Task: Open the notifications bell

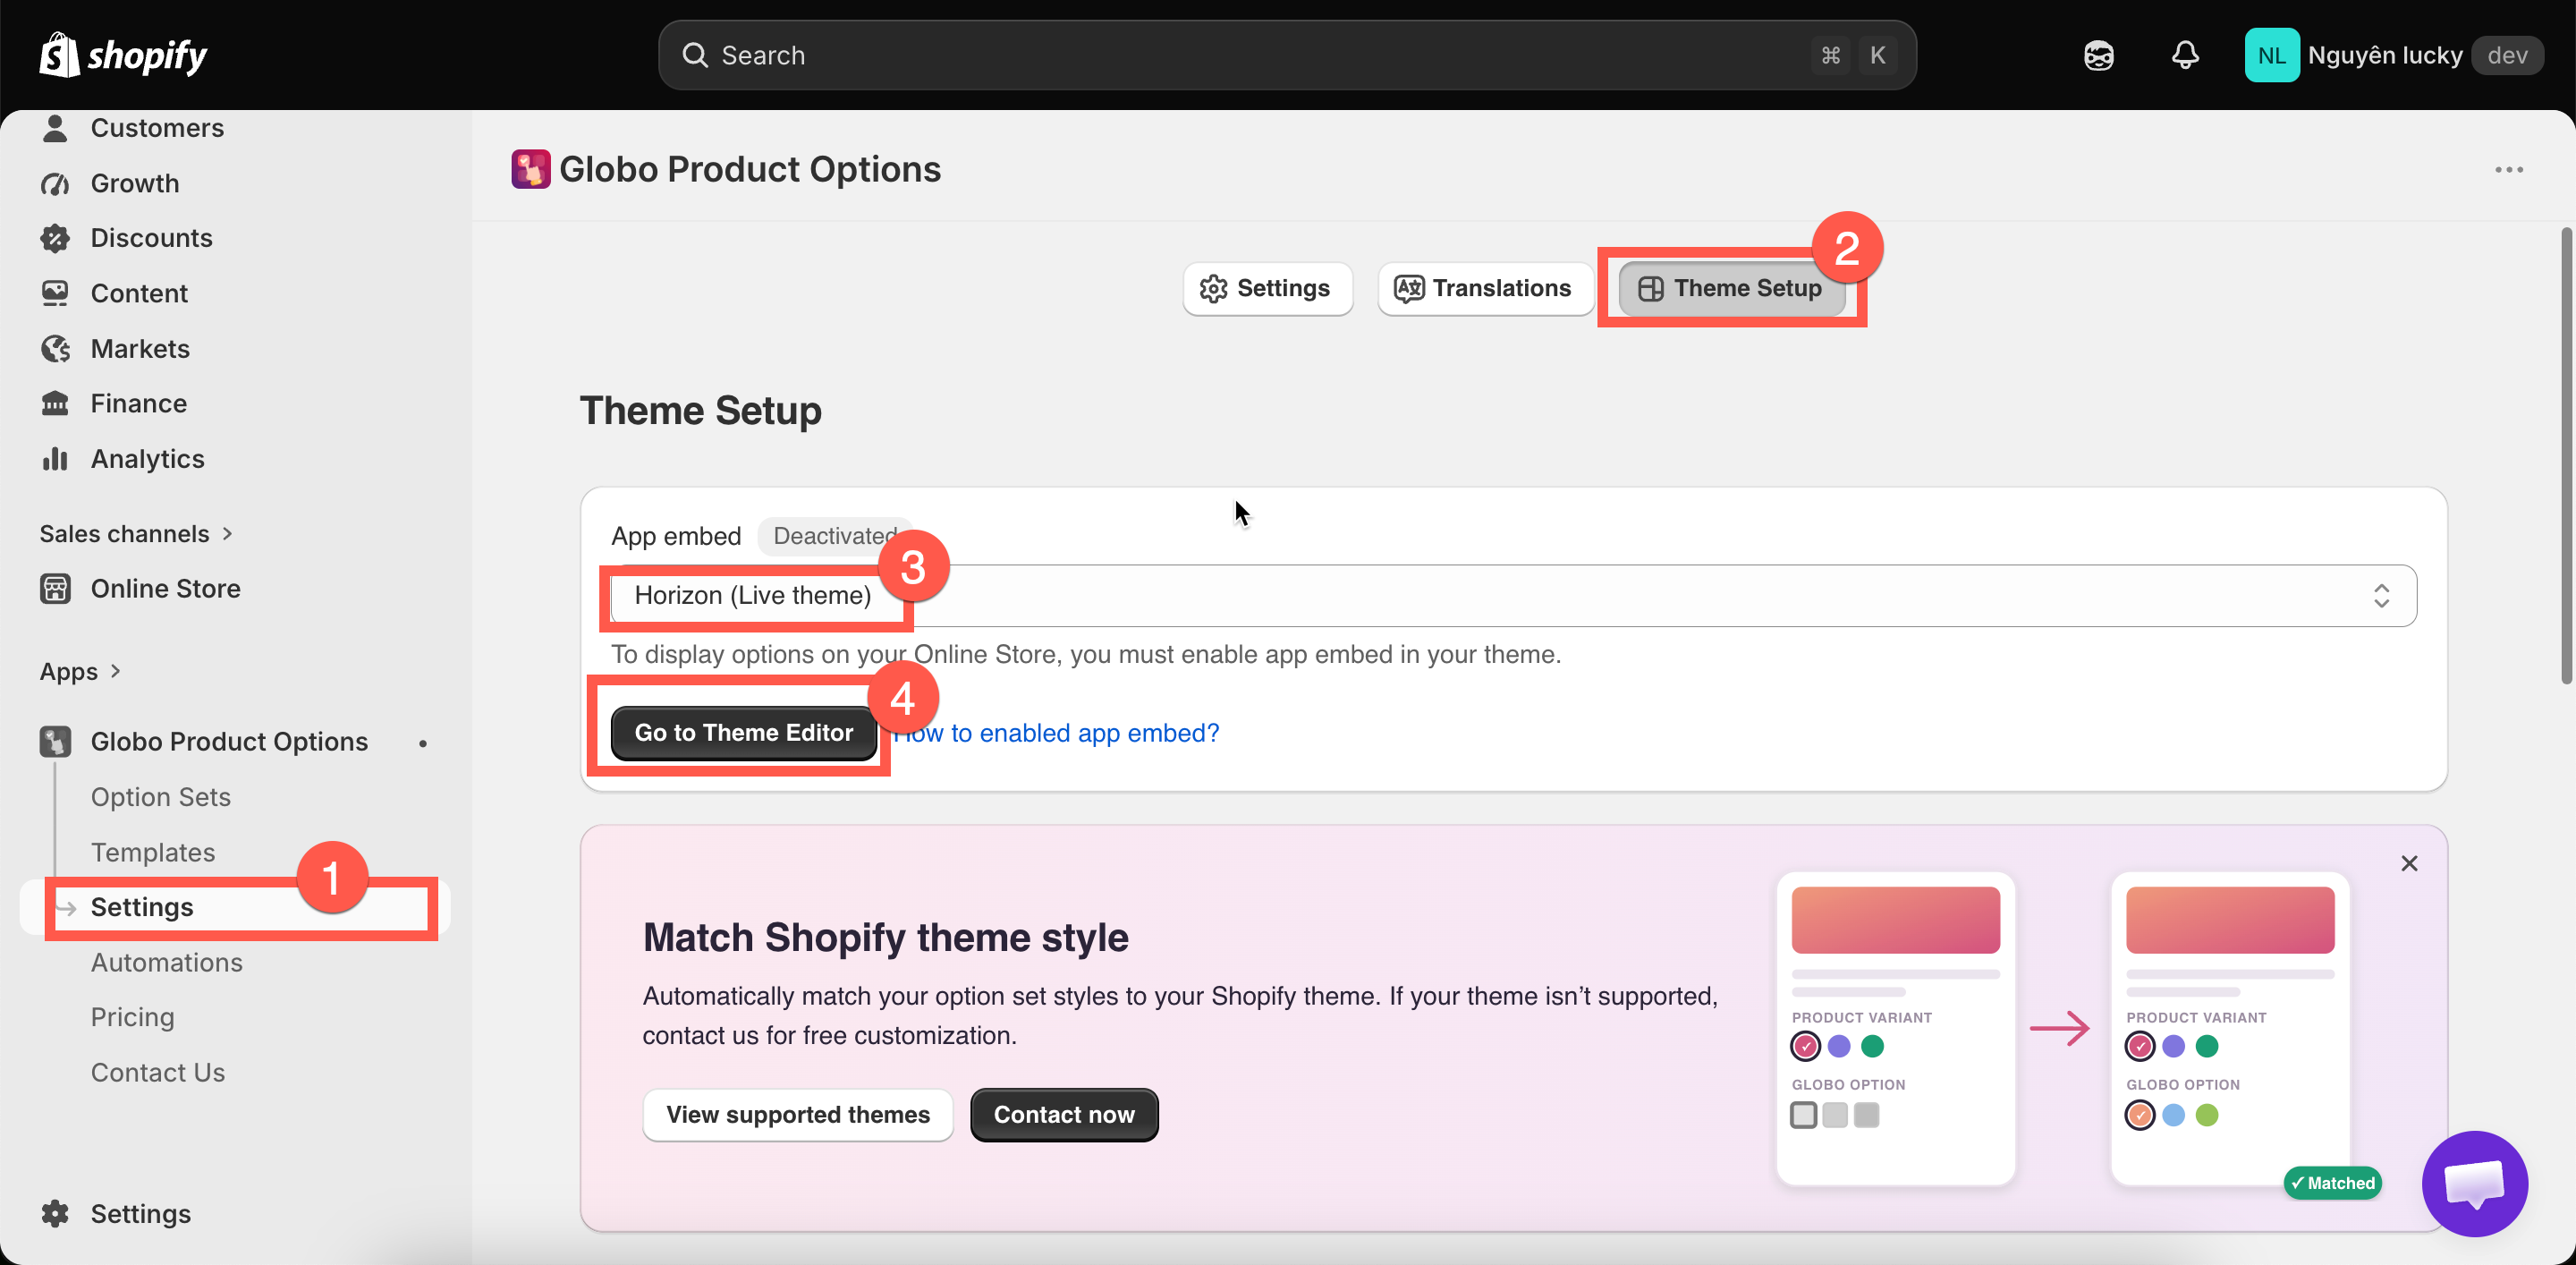Action: (x=2185, y=55)
